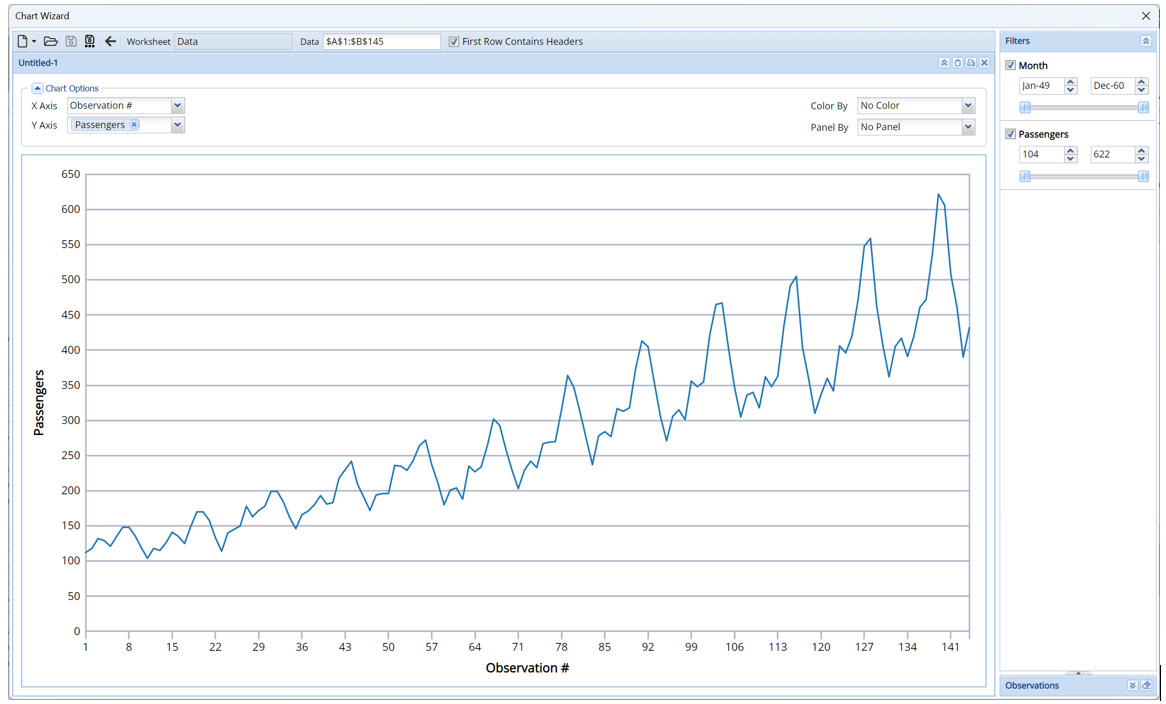Screen dimensions: 1166x704
Task: Toggle the First Row Contains Headers checkbox
Action: (x=453, y=41)
